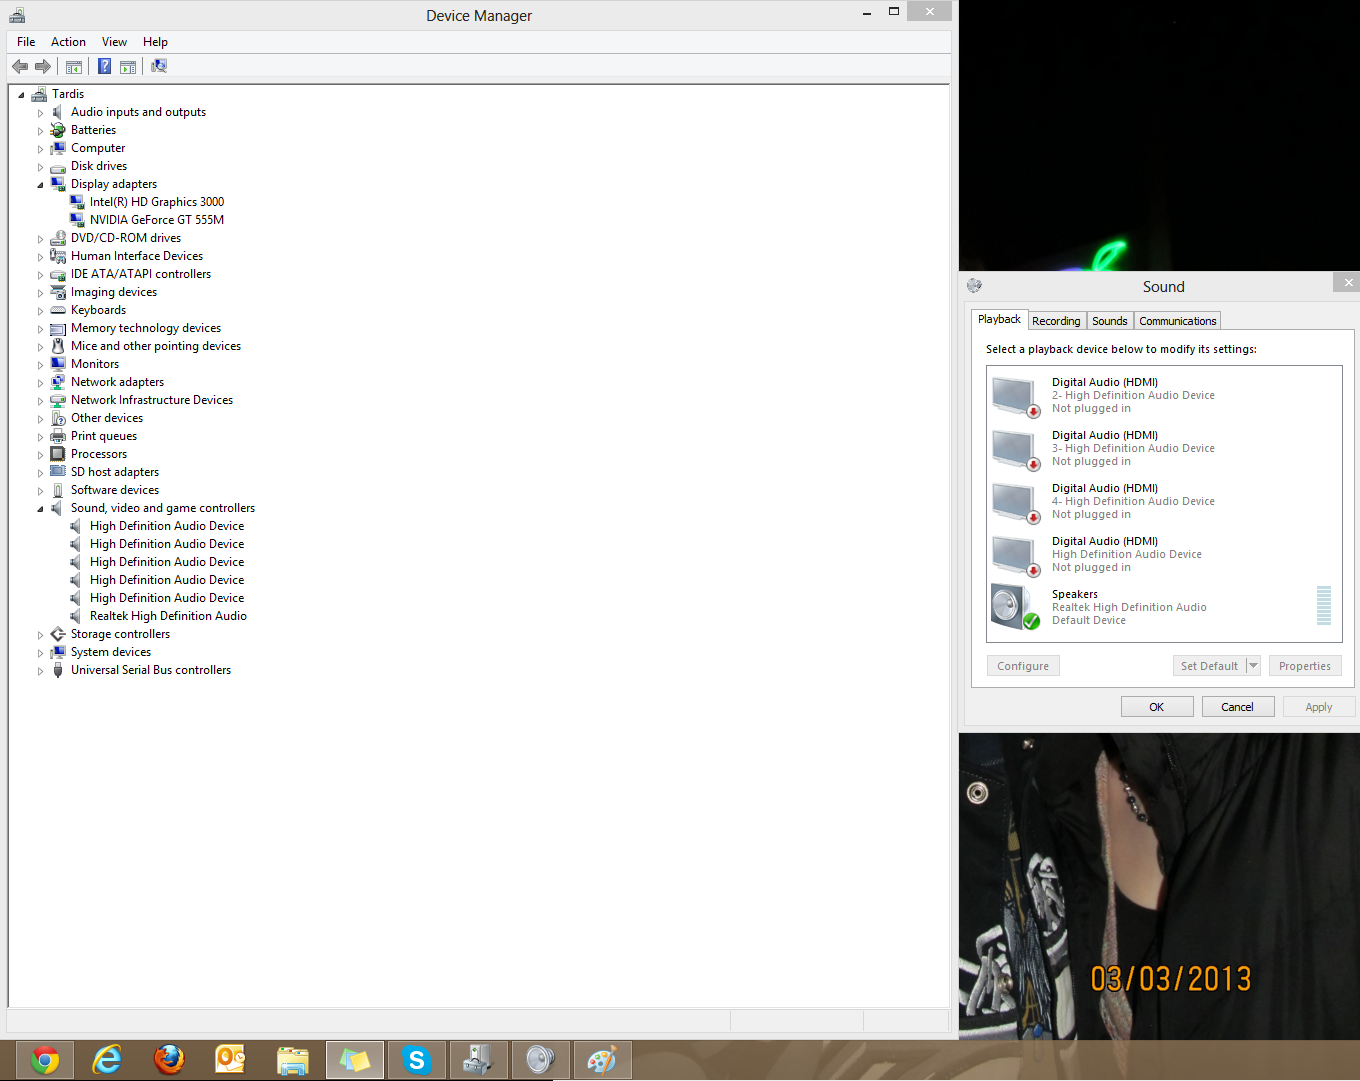Collapse the Tardis root node
Image resolution: width=1360 pixels, height=1081 pixels.
pos(21,95)
